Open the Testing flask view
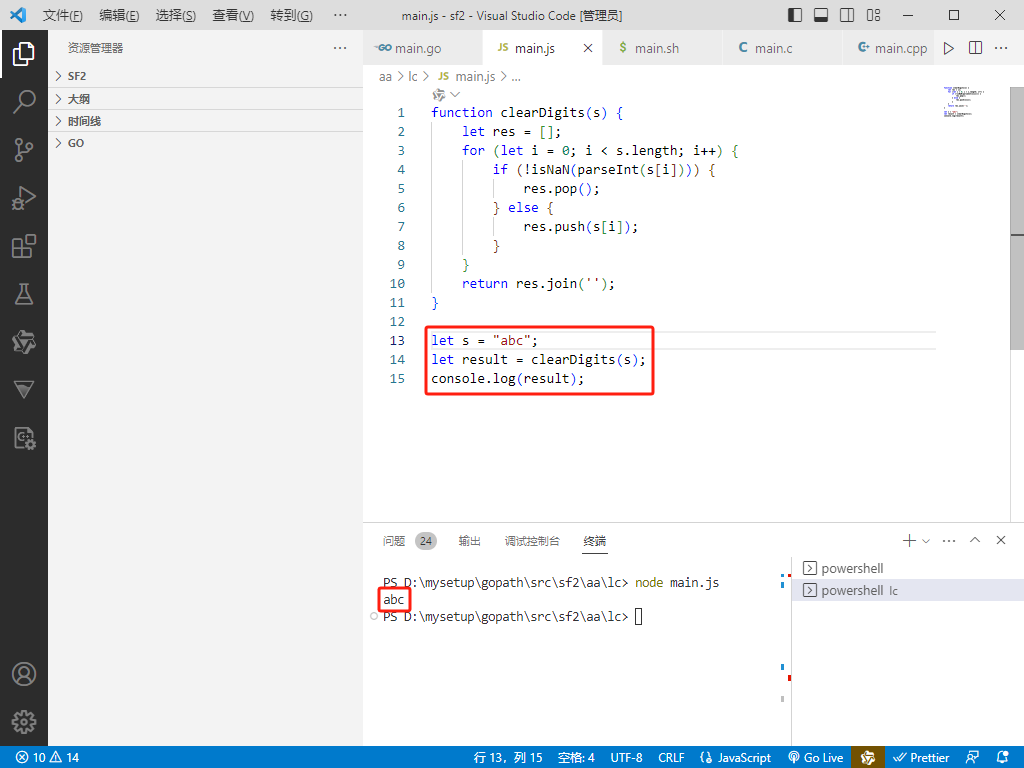Screen dimensions: 1024x768 coord(24,295)
